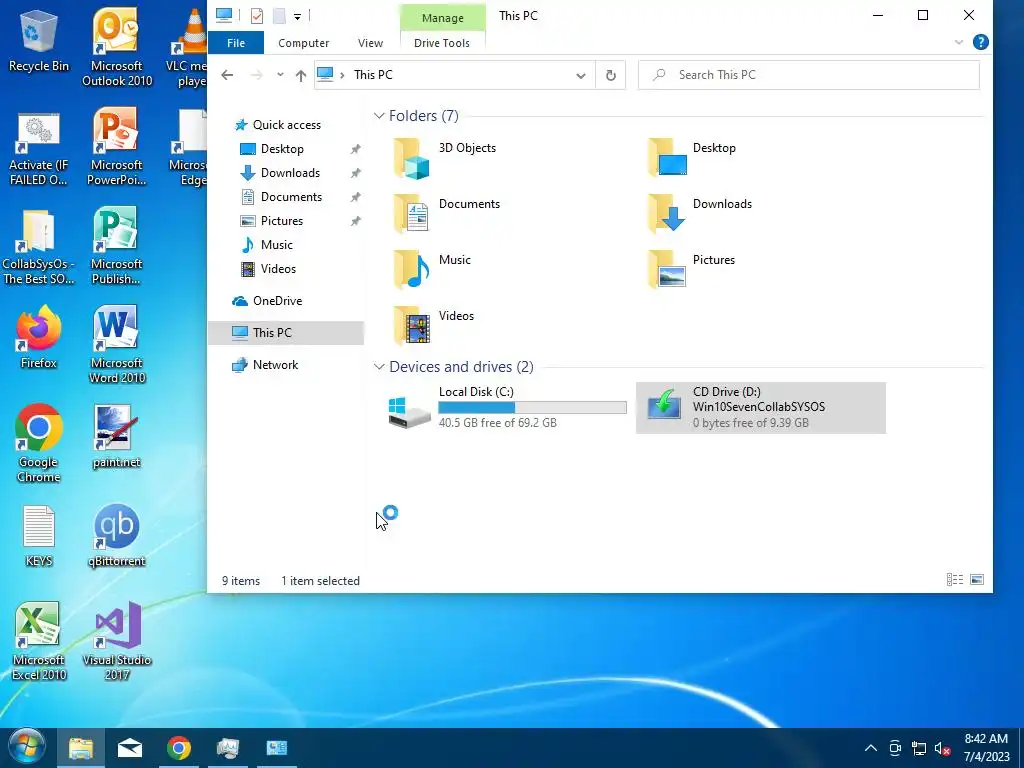Open Firefox from the desktop
Image resolution: width=1024 pixels, height=768 pixels.
tap(39, 337)
